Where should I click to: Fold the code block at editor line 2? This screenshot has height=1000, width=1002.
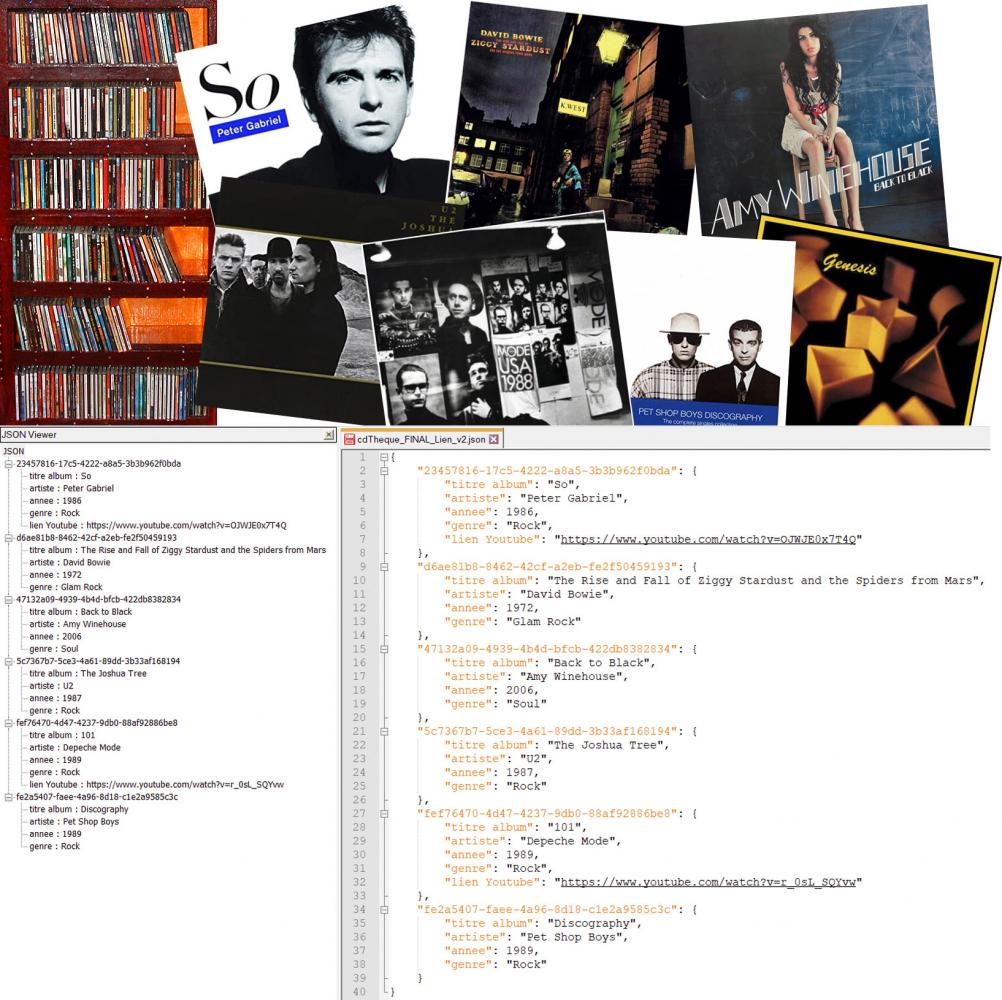tap(384, 471)
